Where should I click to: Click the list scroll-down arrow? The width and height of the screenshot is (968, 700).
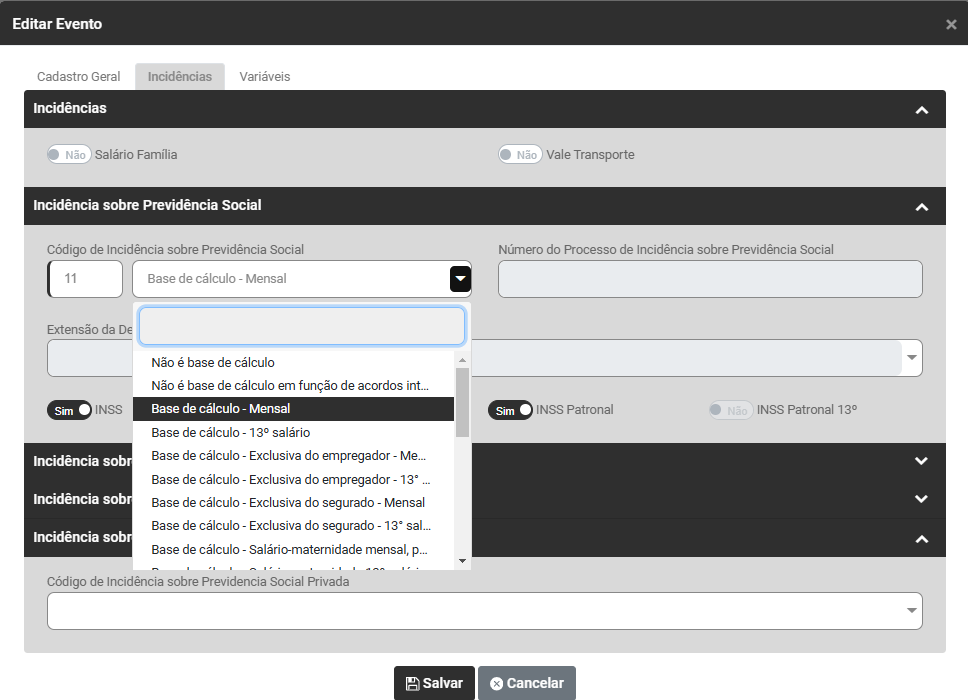tap(462, 560)
